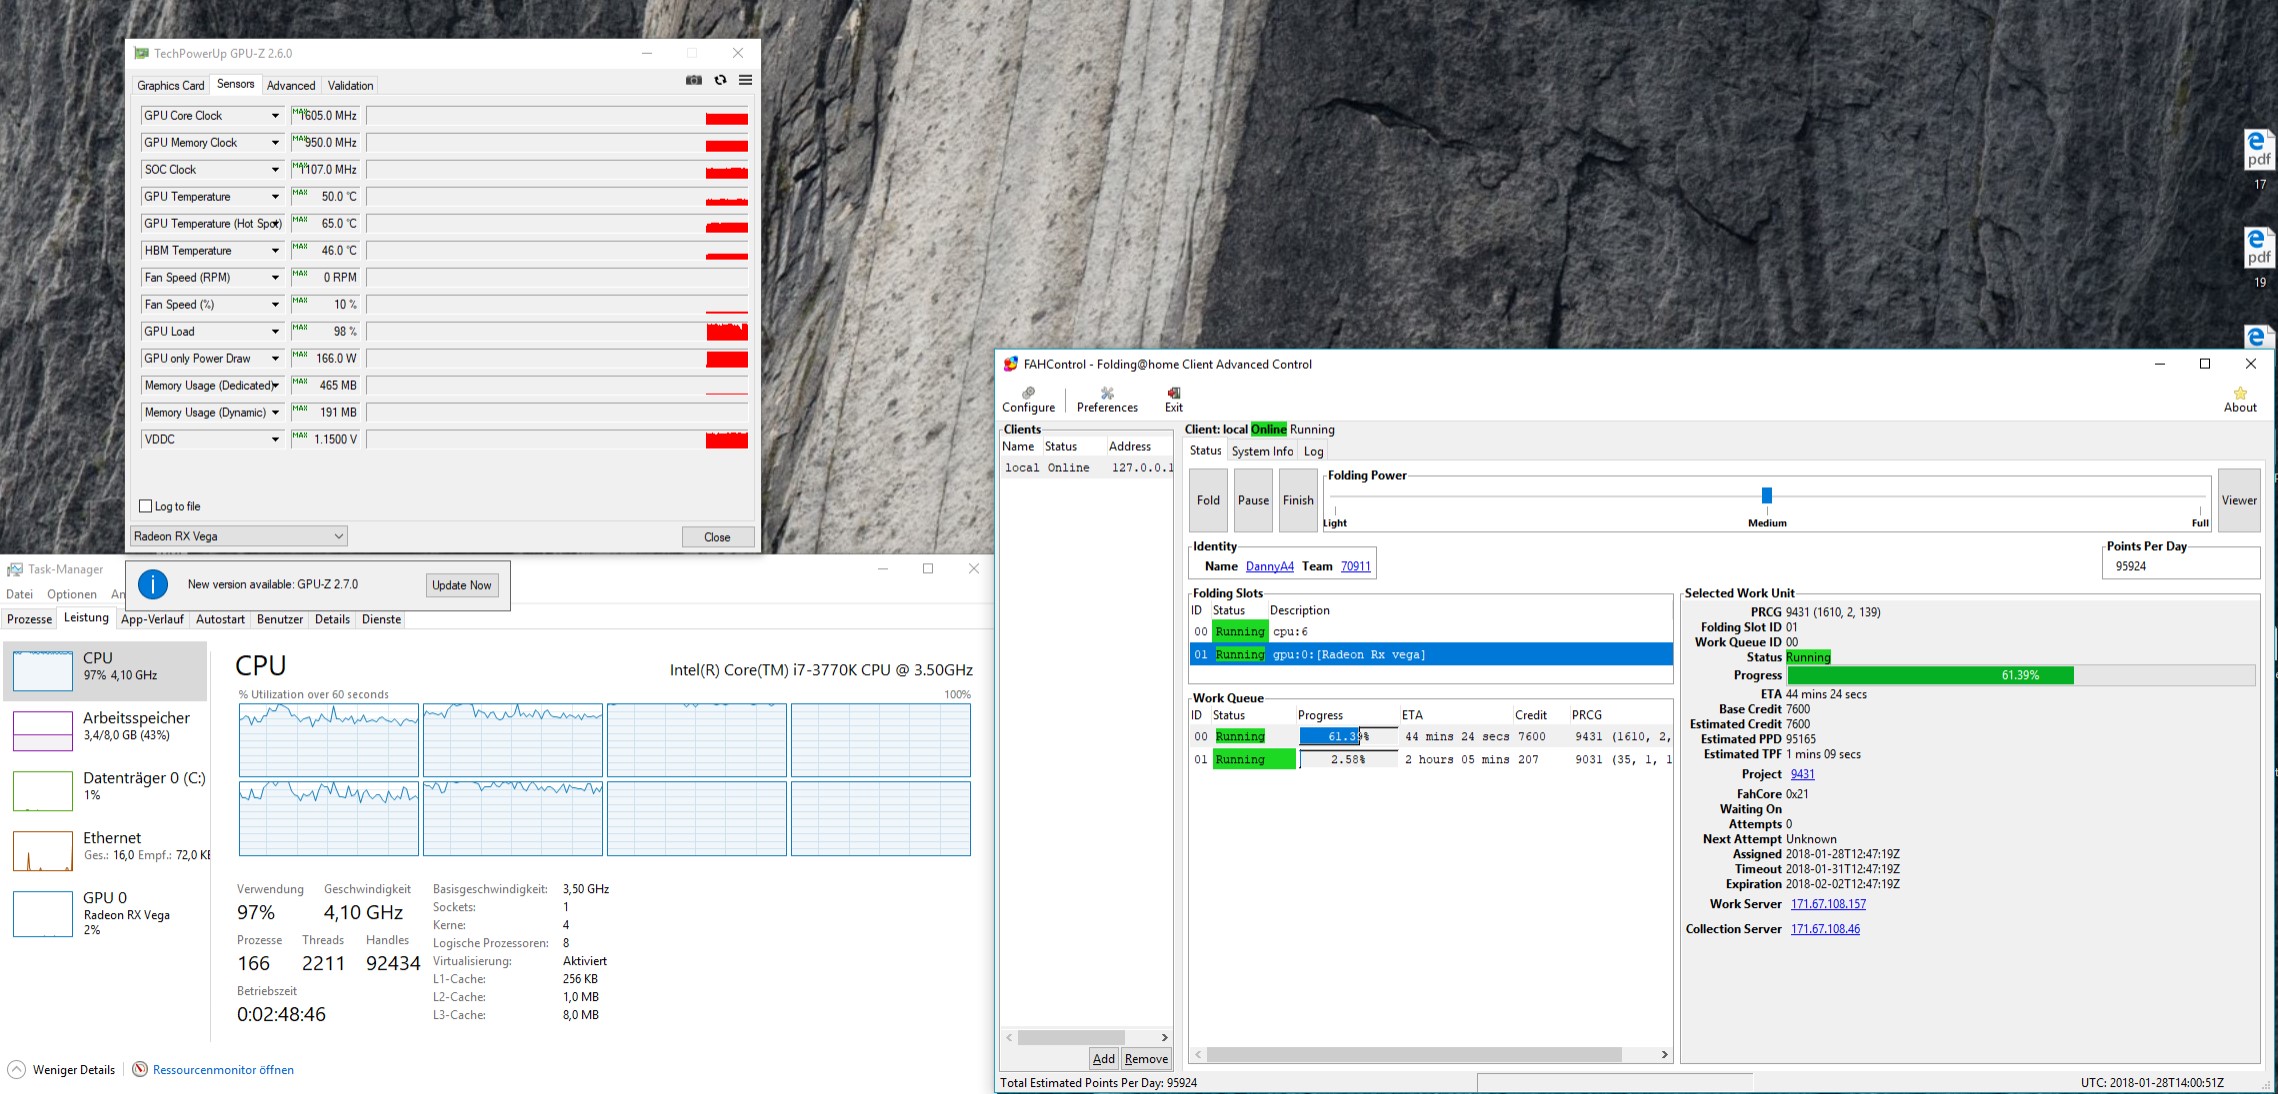
Task: Open the DannyA4 identity link
Action: point(1269,566)
